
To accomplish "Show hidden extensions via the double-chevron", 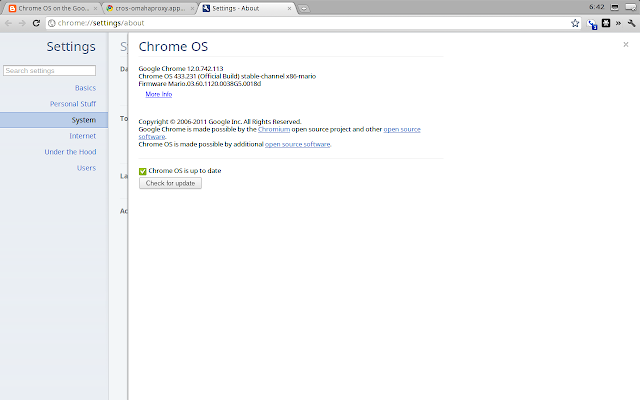I will [618, 23].
